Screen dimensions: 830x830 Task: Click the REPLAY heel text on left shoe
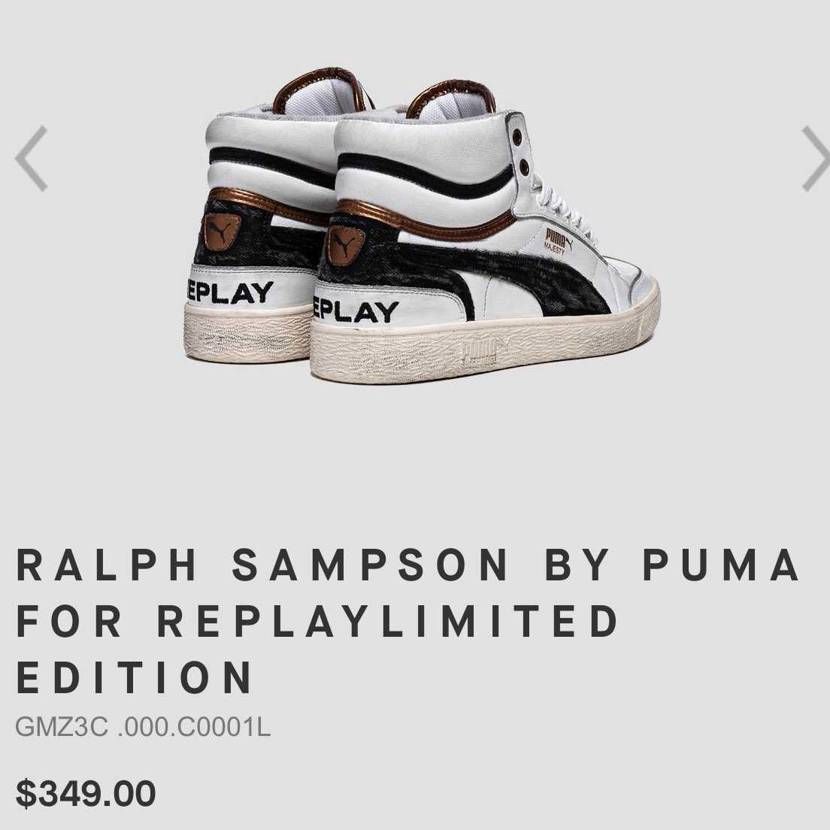coord(230,293)
